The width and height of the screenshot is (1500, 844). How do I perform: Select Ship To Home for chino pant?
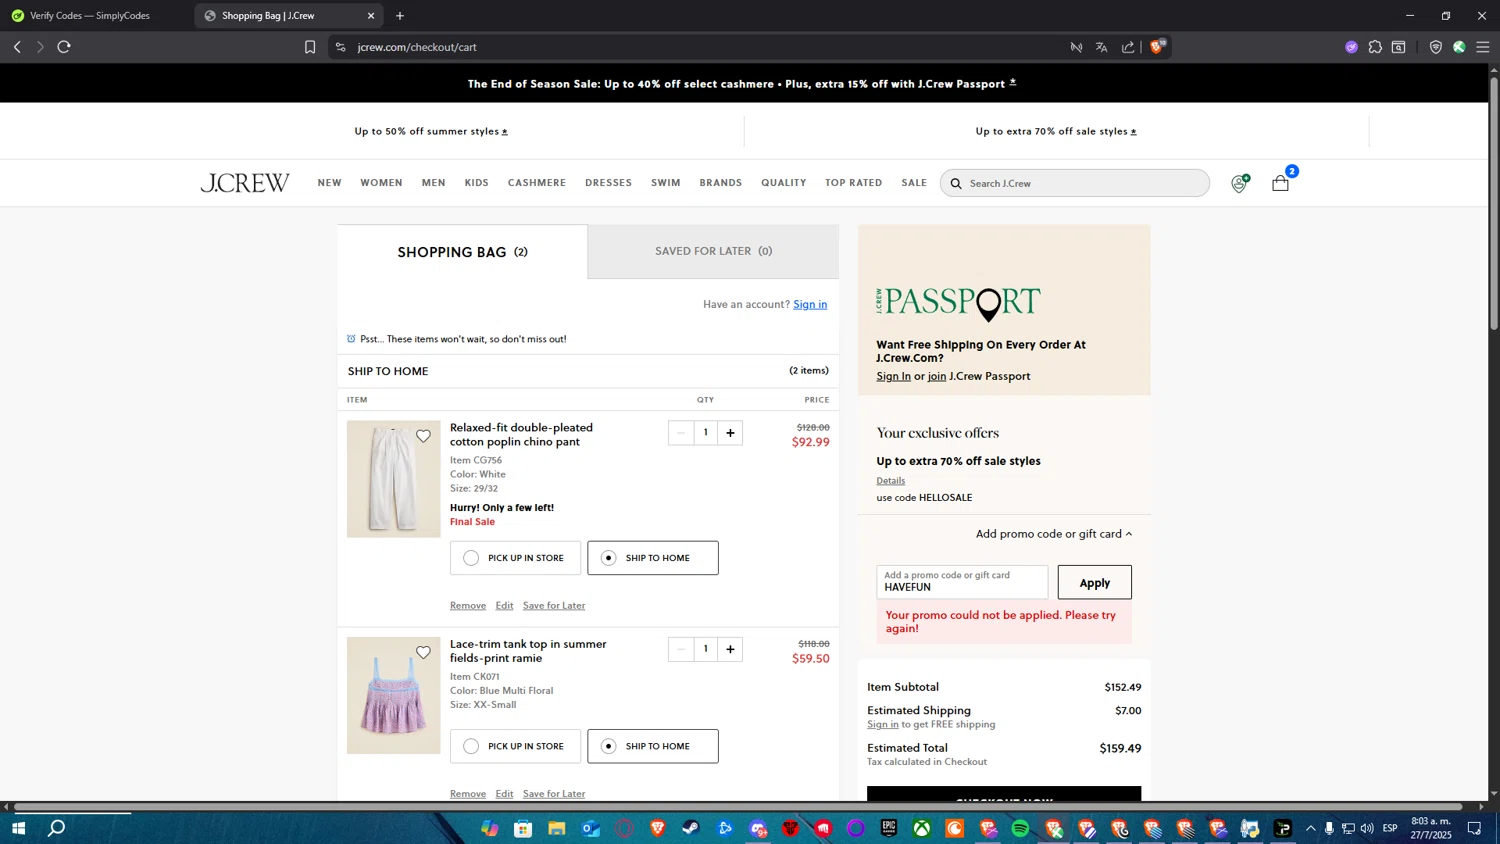pyautogui.click(x=653, y=558)
